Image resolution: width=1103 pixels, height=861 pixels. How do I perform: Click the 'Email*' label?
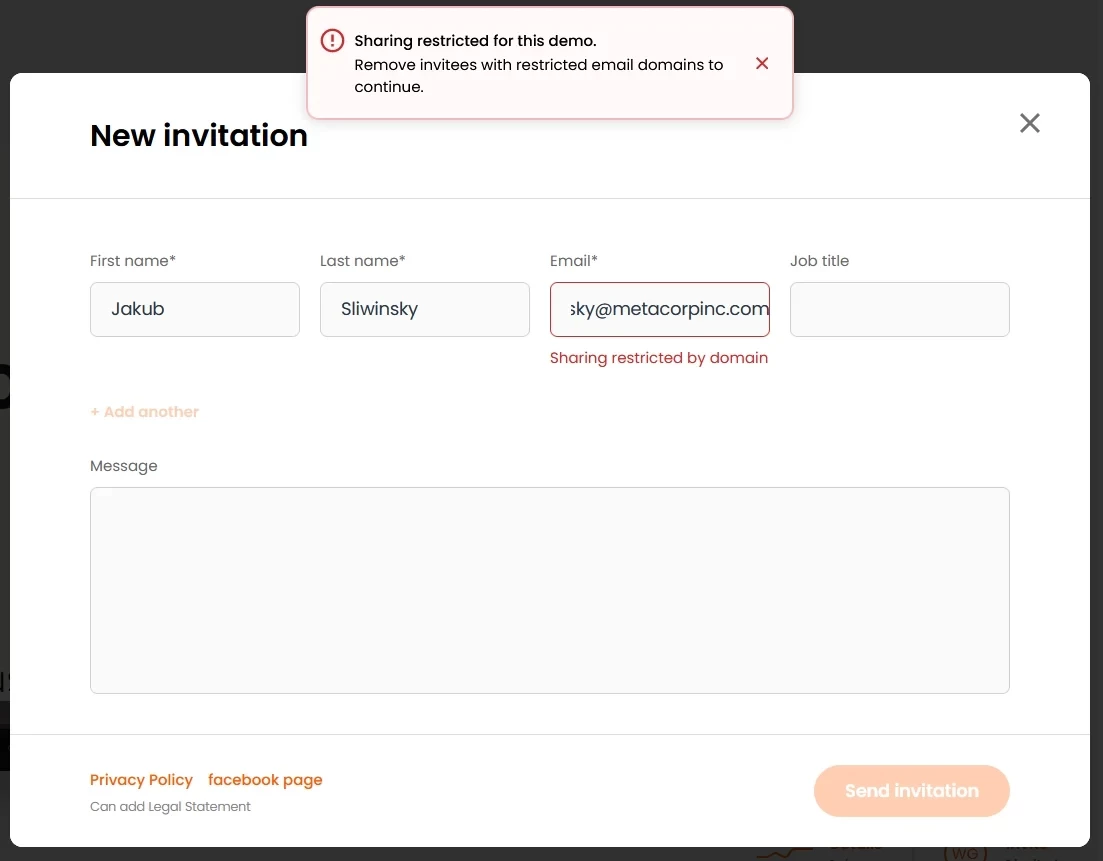click(x=573, y=261)
